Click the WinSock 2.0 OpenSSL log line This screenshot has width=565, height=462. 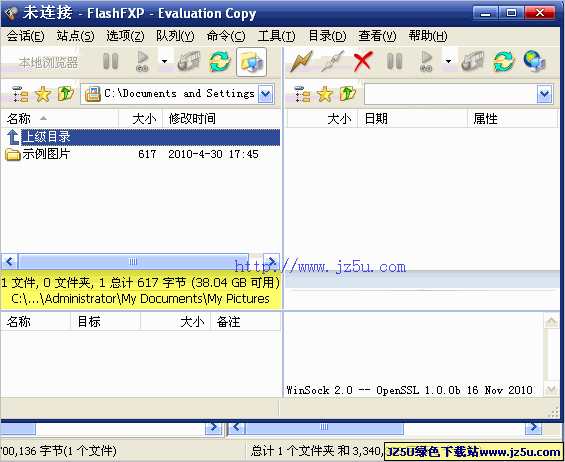pyautogui.click(x=409, y=390)
